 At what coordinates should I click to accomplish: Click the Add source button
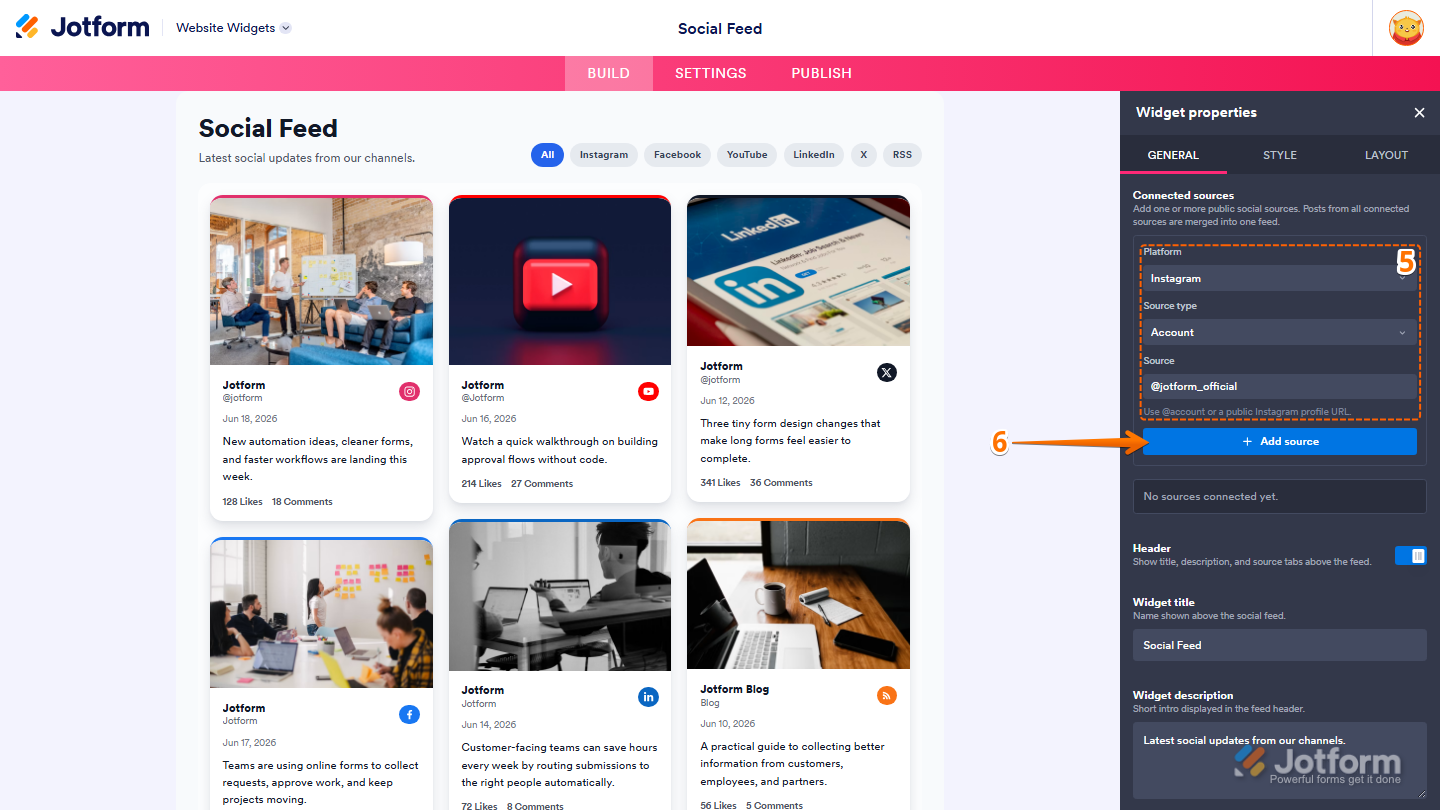pos(1280,441)
